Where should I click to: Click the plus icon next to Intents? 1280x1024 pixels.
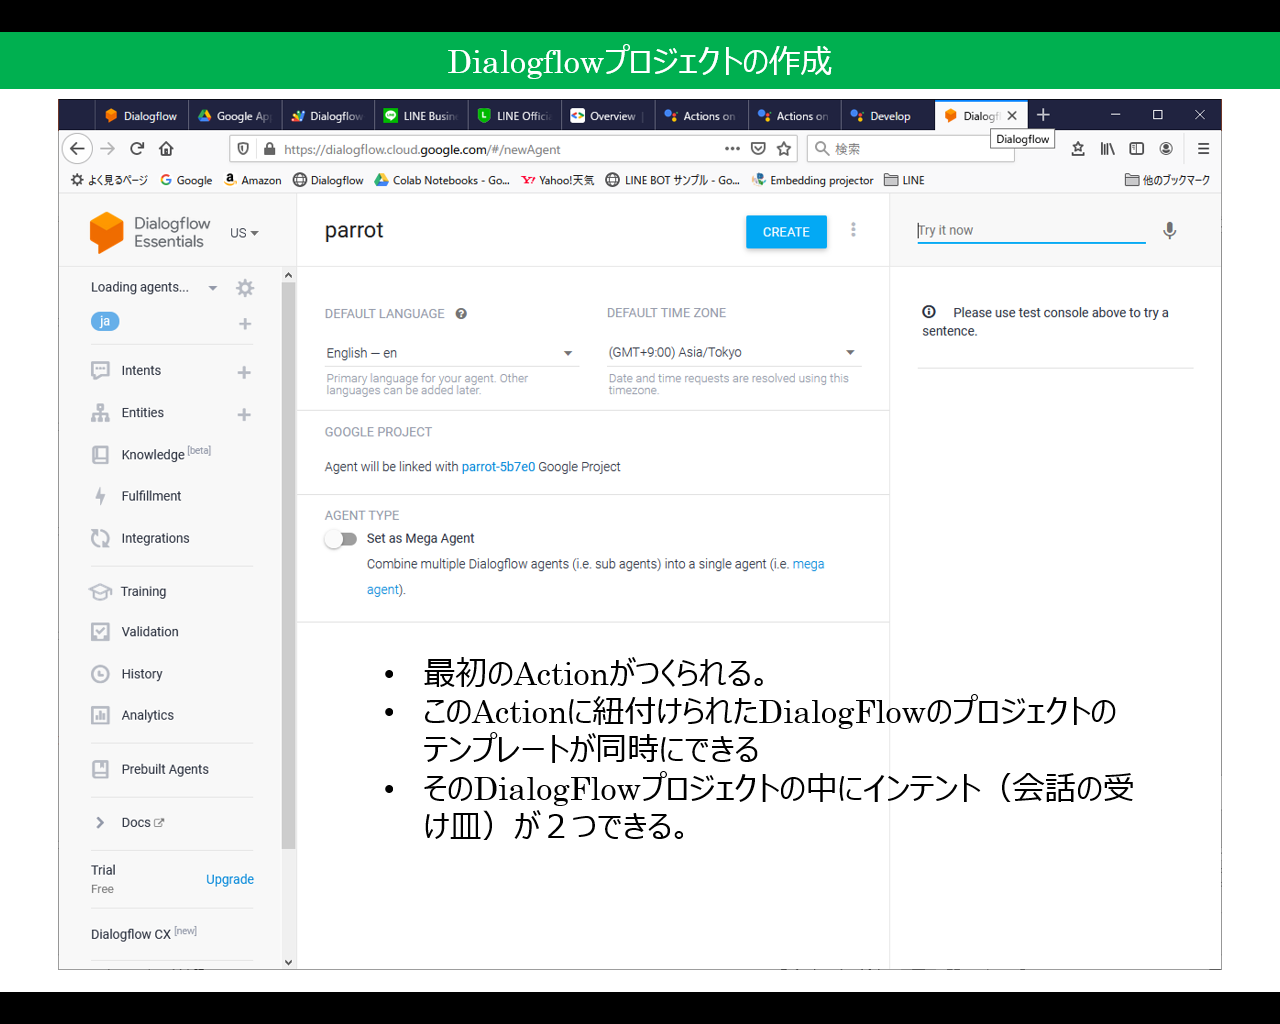click(x=244, y=372)
